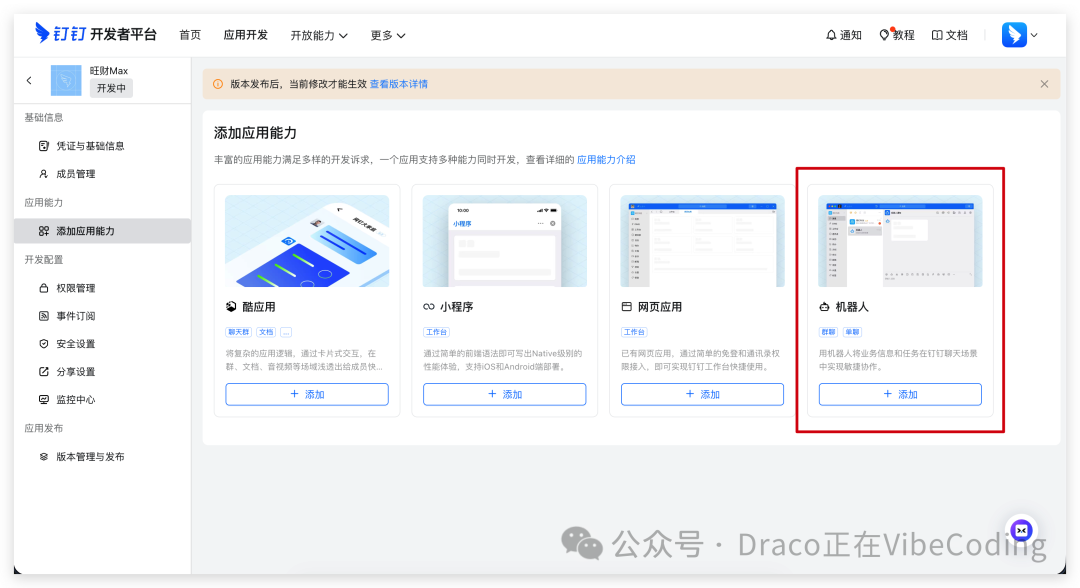Viewport: 1080px width, 588px height.
Task: Open 版本管理与发布 in sidebar
Action: (x=102, y=456)
